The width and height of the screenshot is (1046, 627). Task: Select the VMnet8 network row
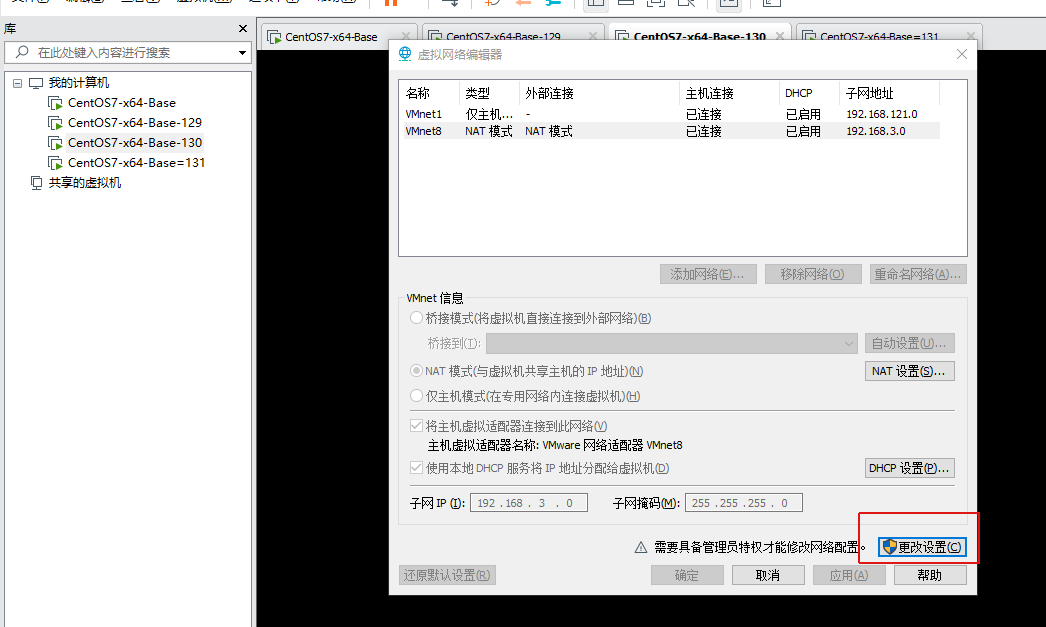pos(670,131)
